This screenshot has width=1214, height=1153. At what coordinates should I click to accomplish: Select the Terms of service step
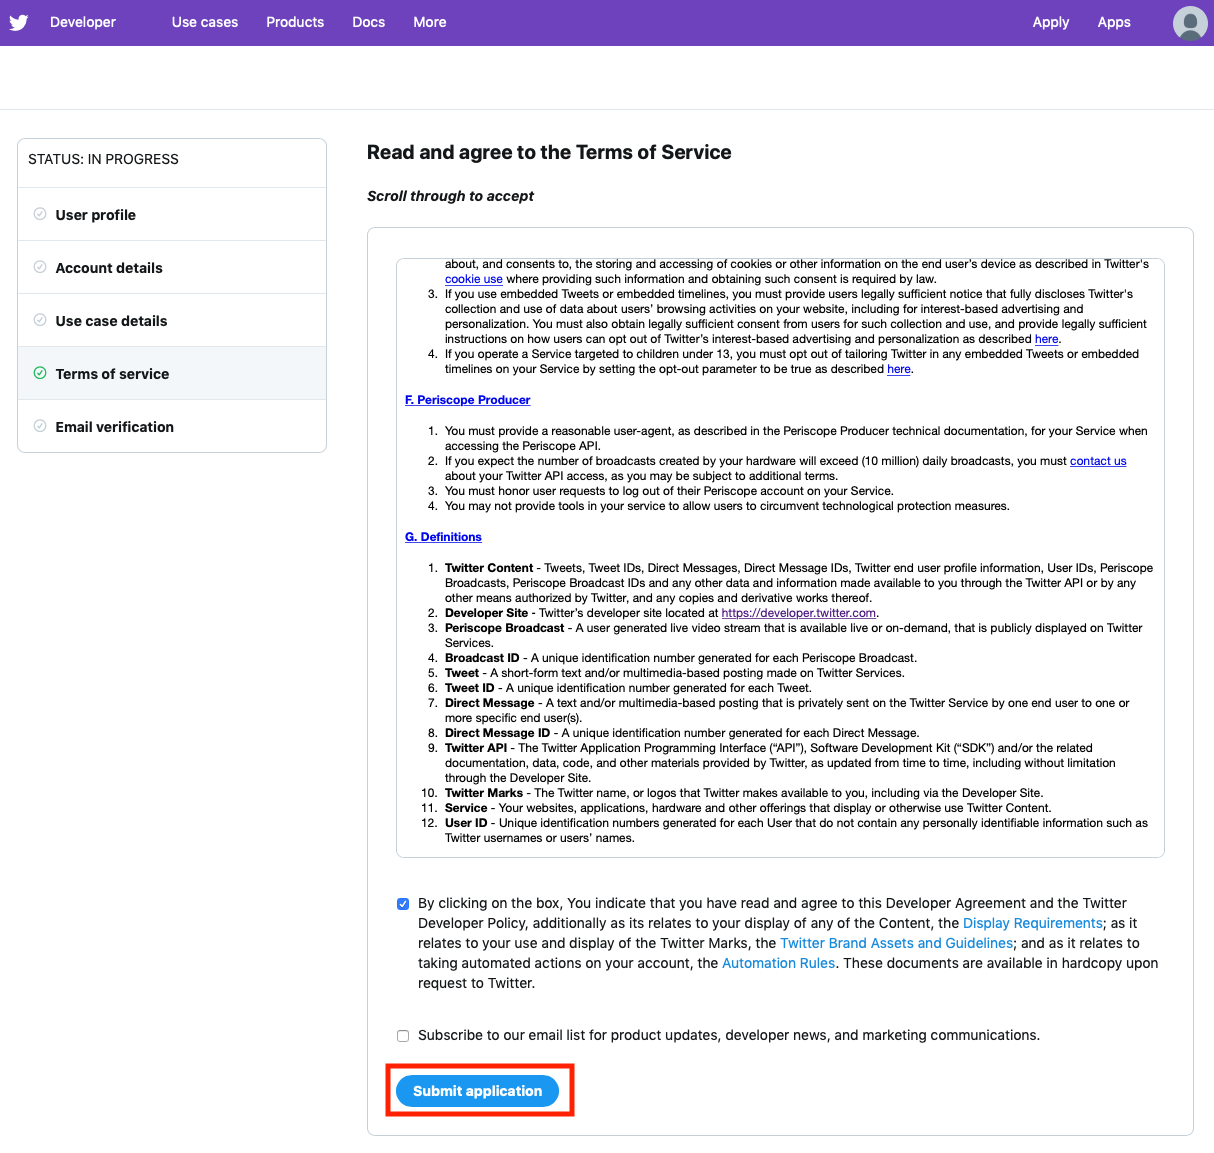point(172,373)
